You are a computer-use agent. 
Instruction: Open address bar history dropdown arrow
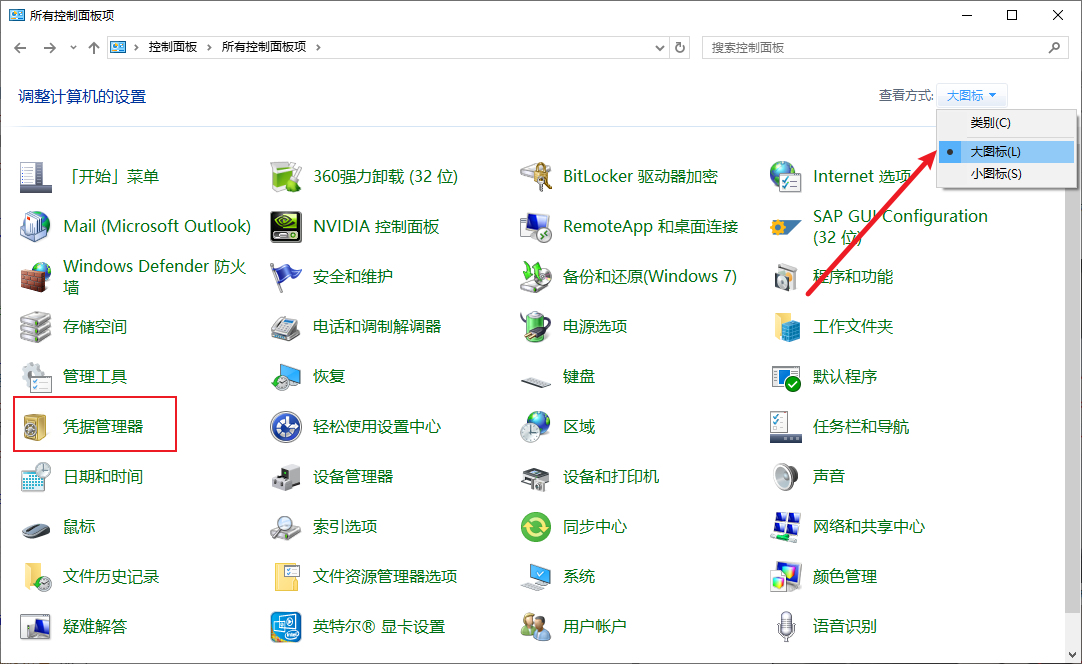tap(659, 48)
